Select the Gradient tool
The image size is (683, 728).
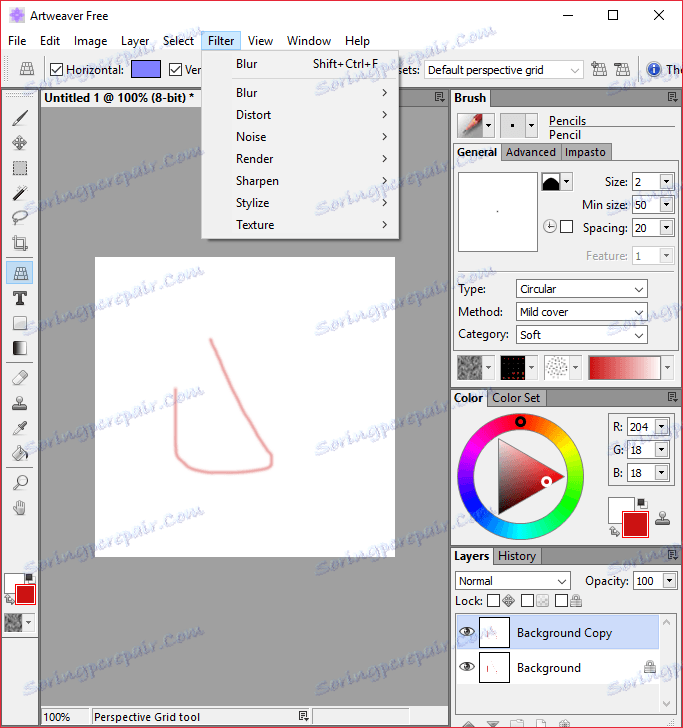20,348
